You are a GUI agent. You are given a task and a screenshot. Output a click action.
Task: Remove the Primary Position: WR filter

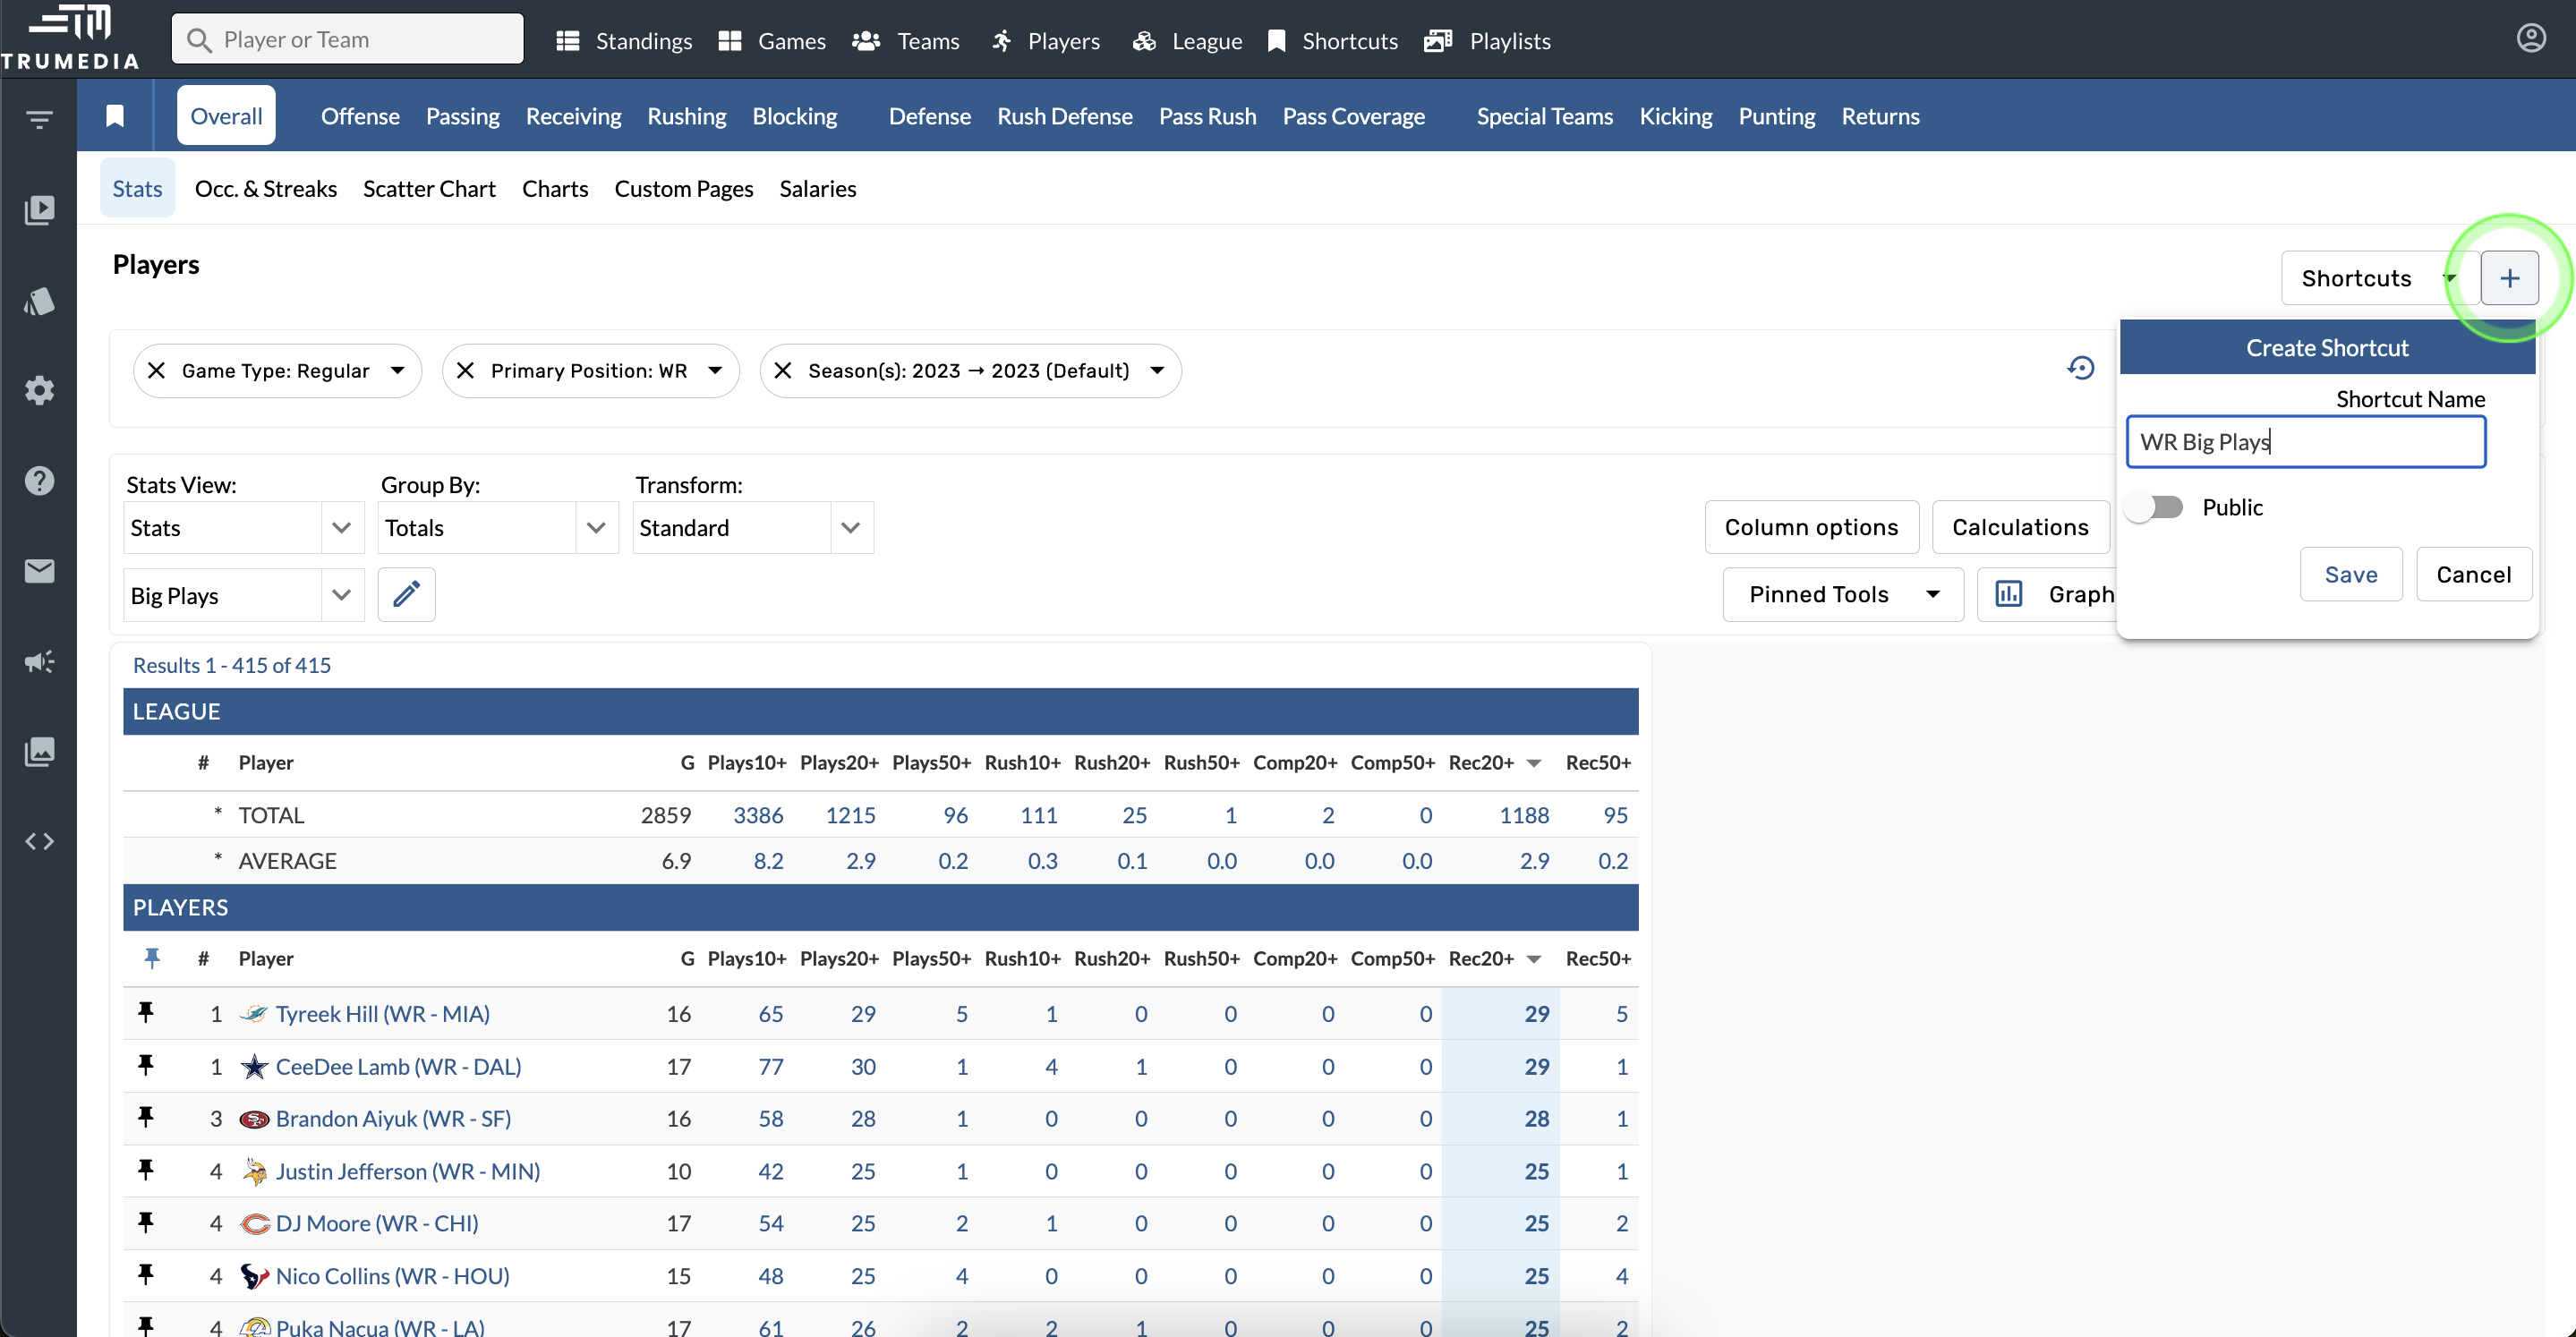tap(465, 371)
